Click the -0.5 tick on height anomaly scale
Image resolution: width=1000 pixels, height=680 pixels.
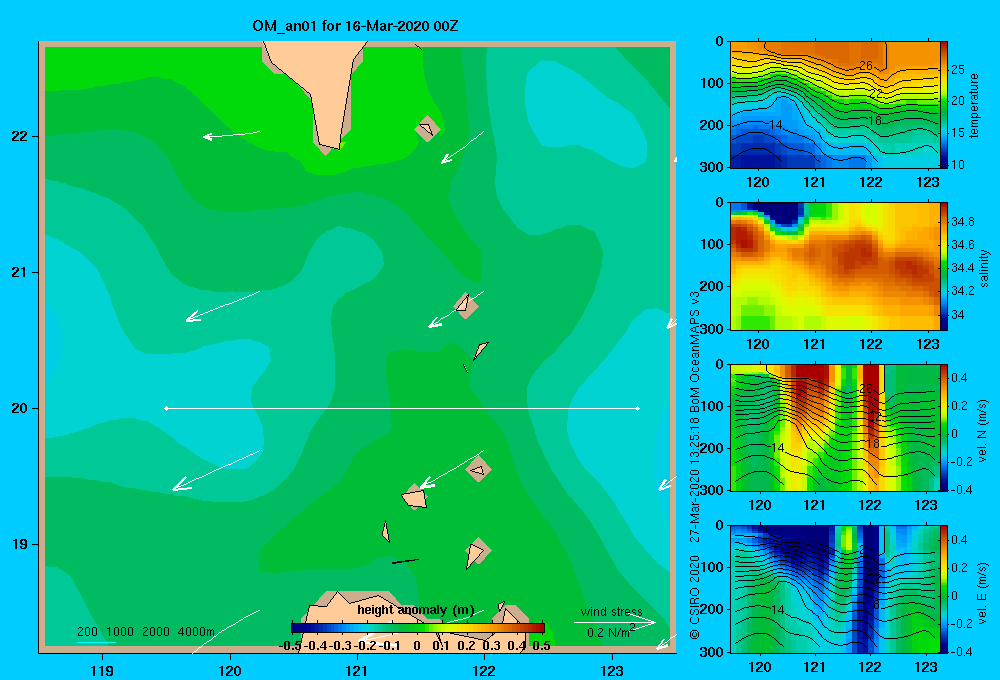(x=290, y=646)
